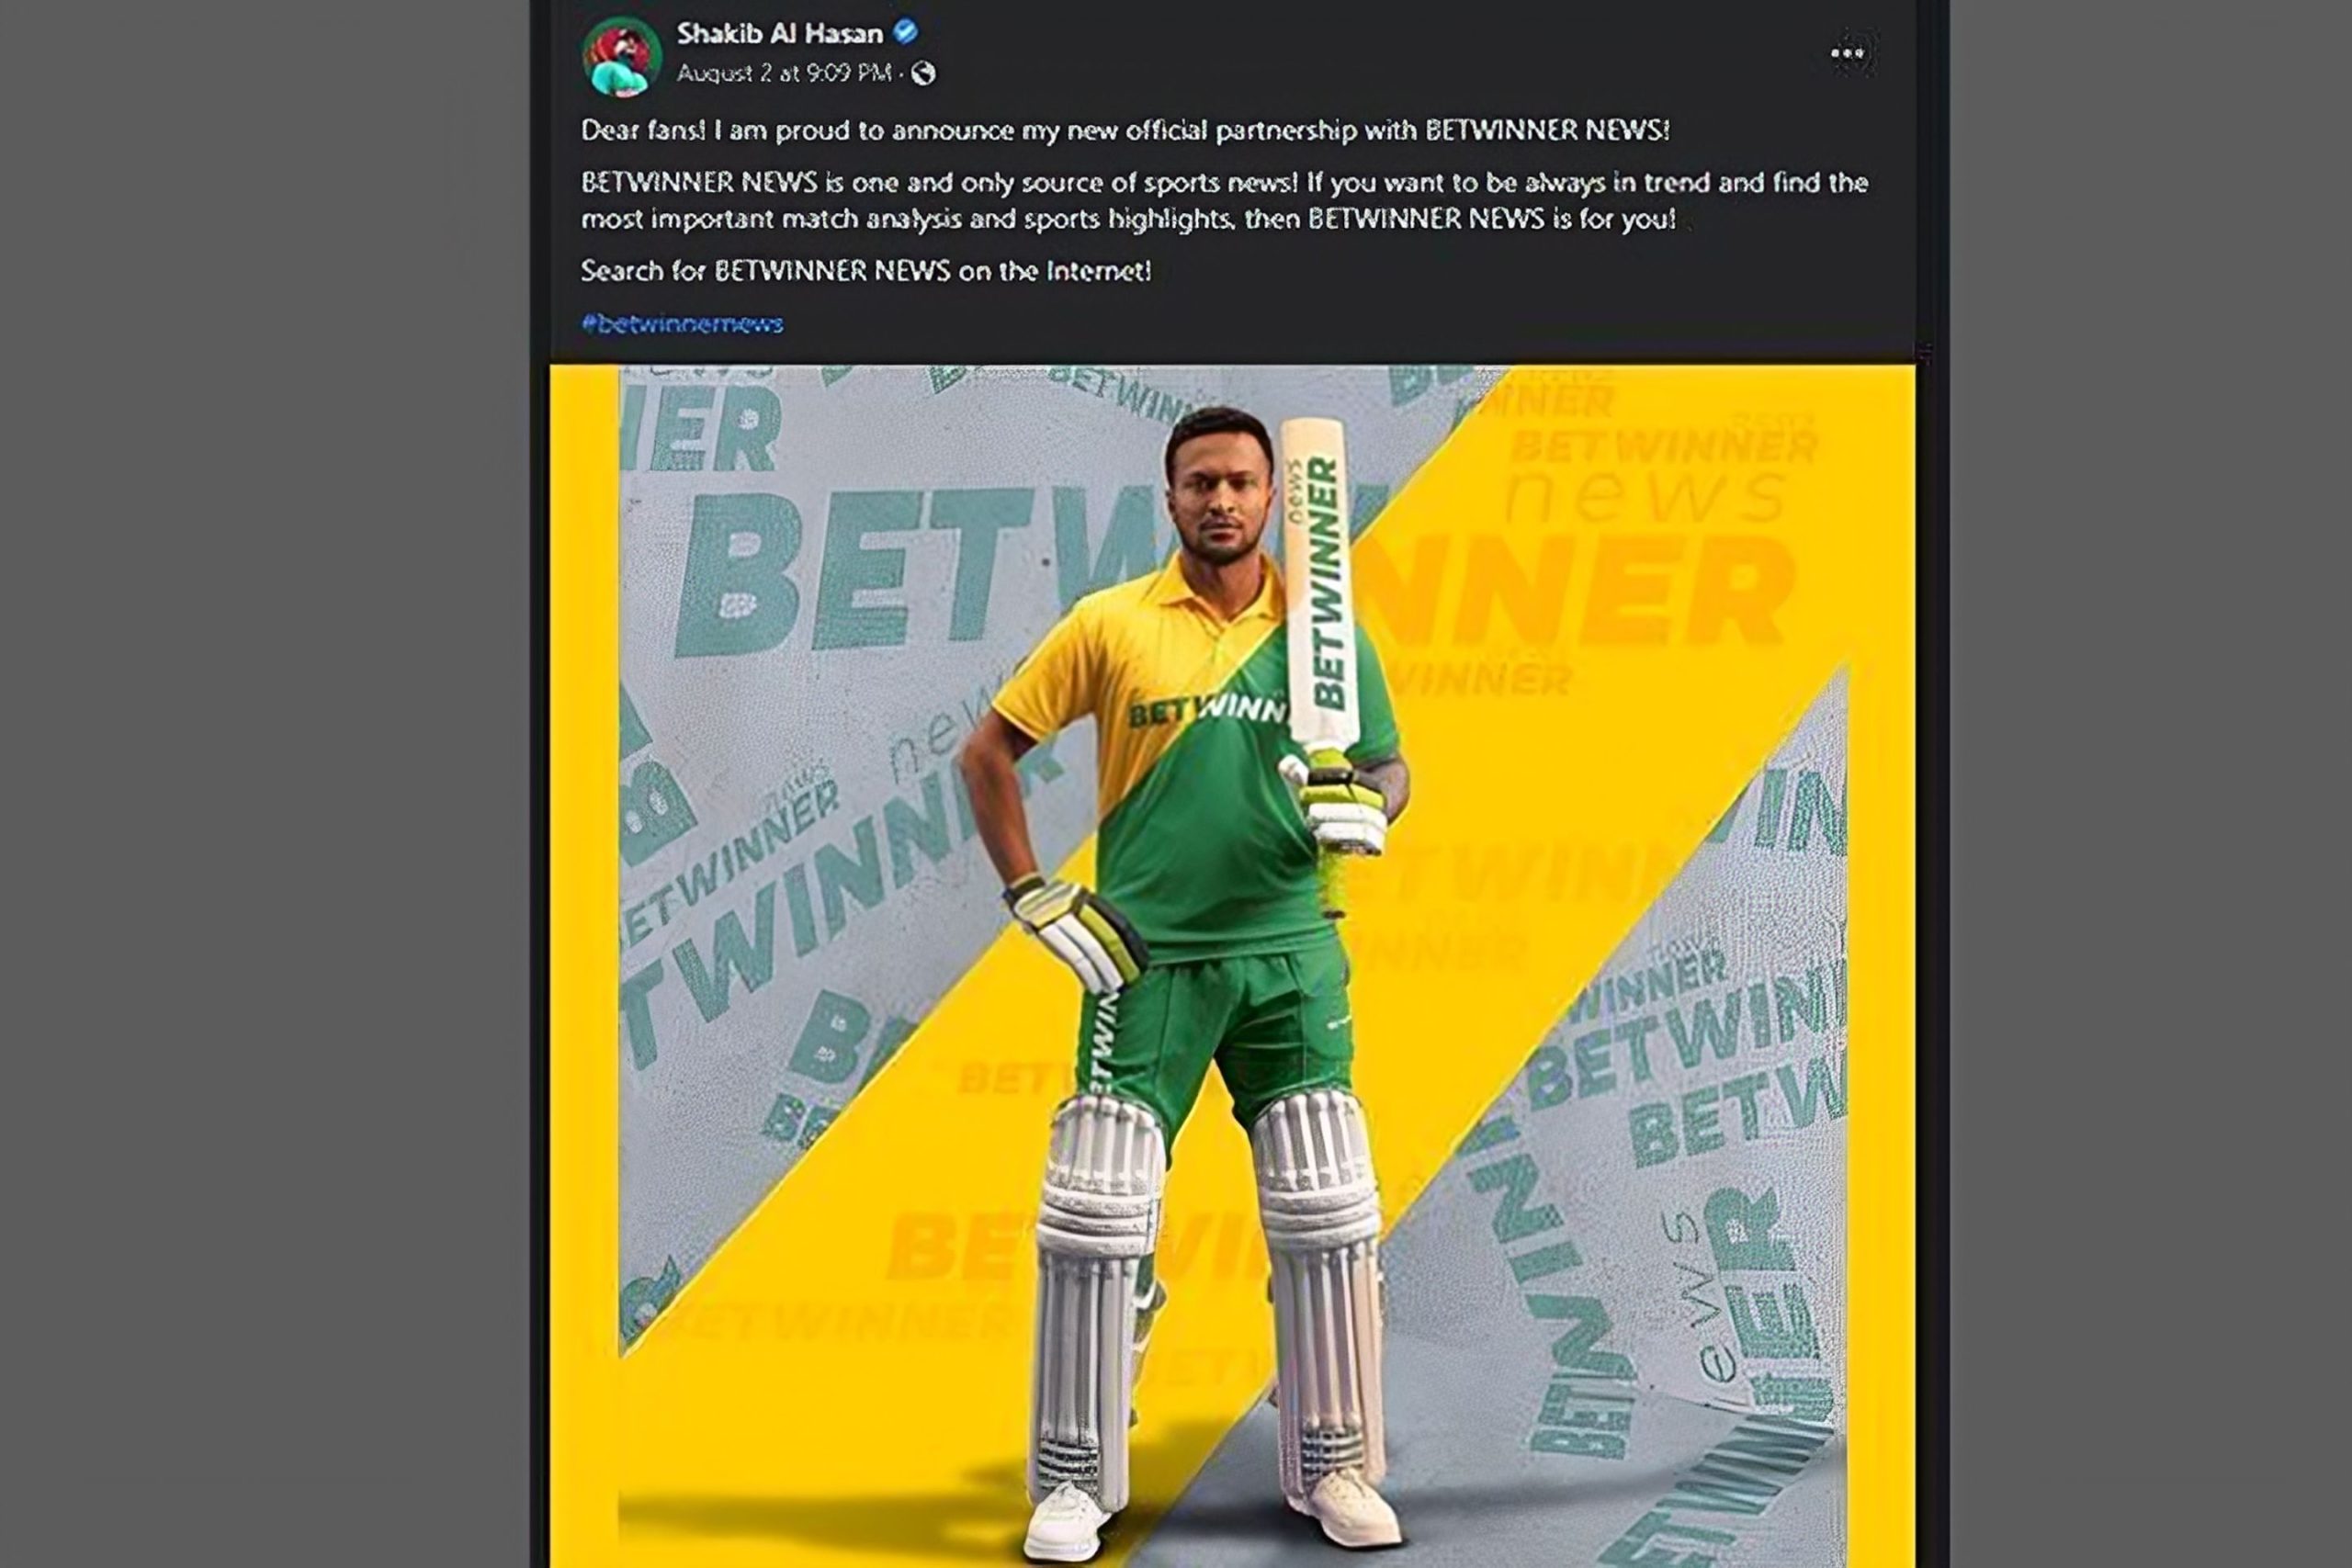
Task: Click the white shoe under the left leg pad
Action: tap(1066, 1520)
